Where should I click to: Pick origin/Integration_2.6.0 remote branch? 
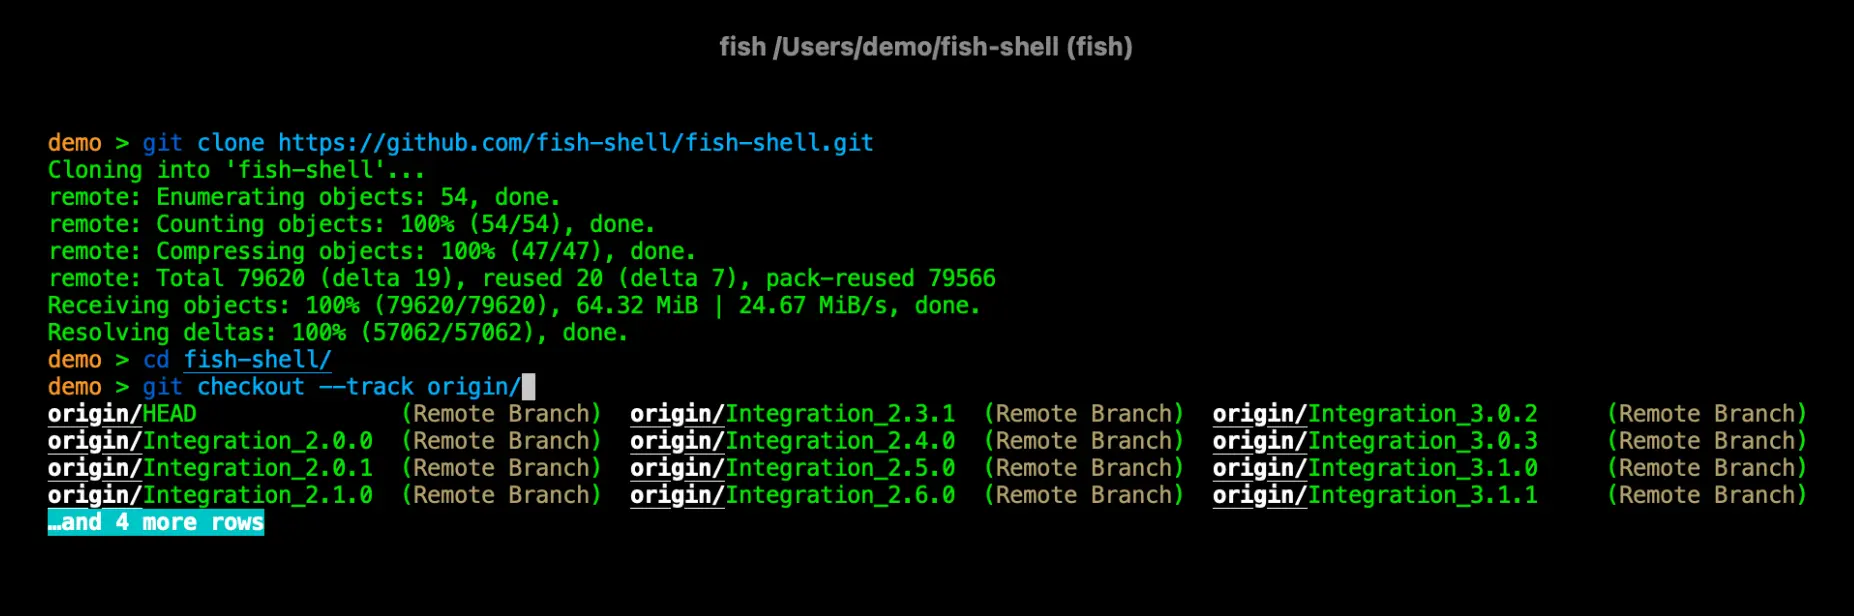tap(792, 495)
